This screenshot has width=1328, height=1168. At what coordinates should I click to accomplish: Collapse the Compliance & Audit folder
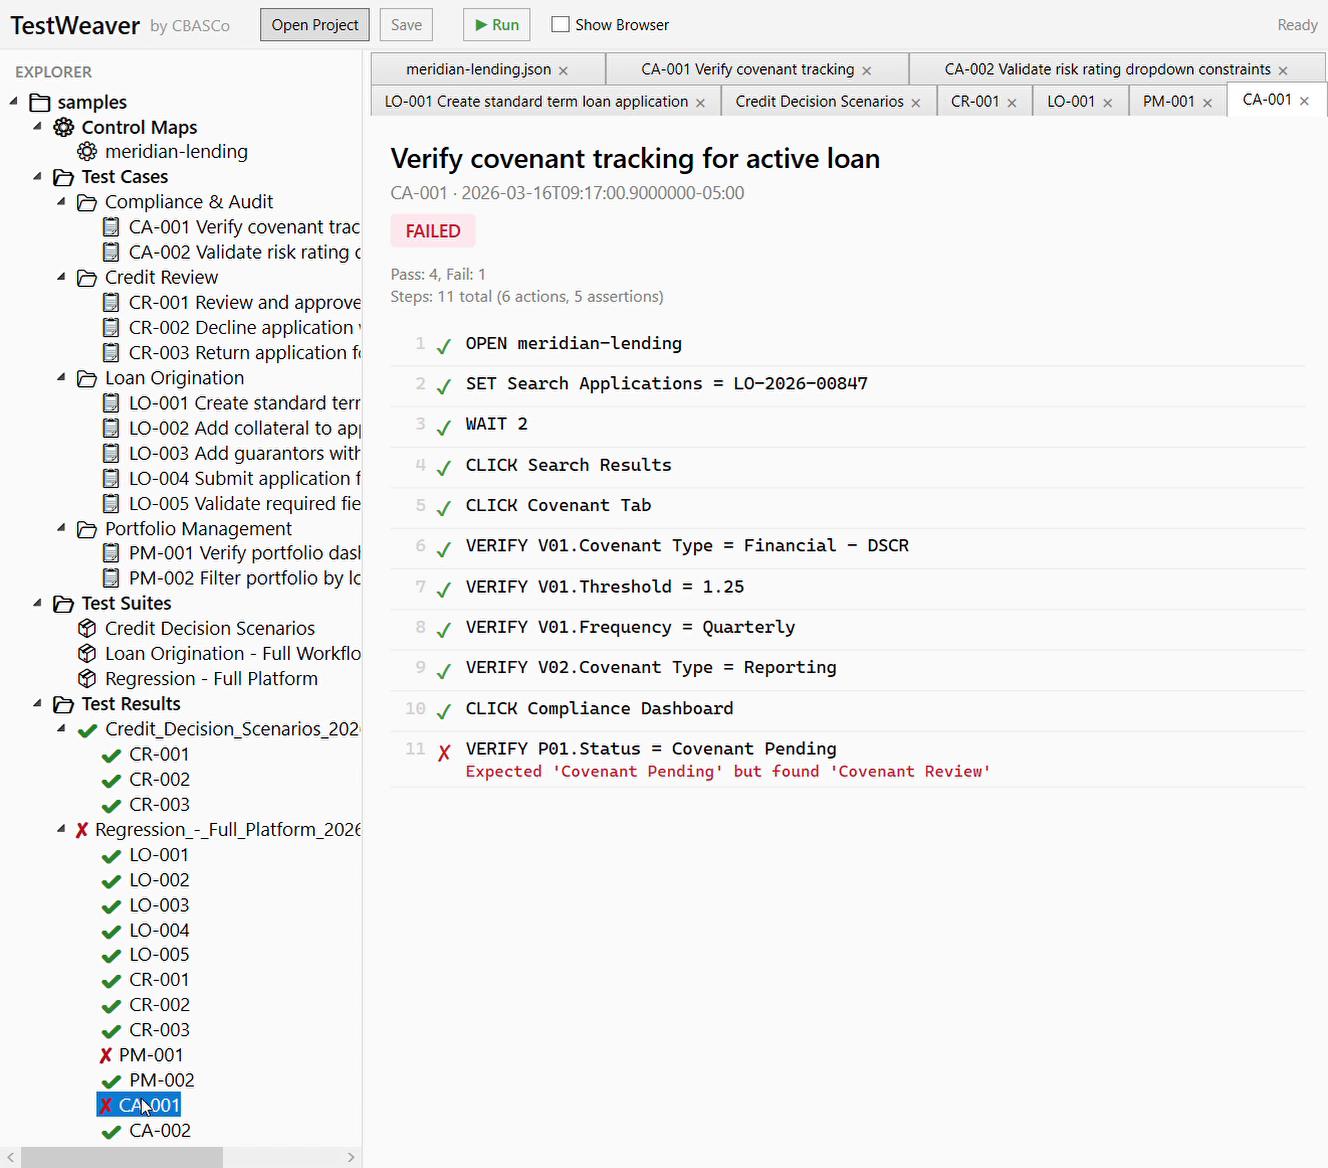click(61, 202)
